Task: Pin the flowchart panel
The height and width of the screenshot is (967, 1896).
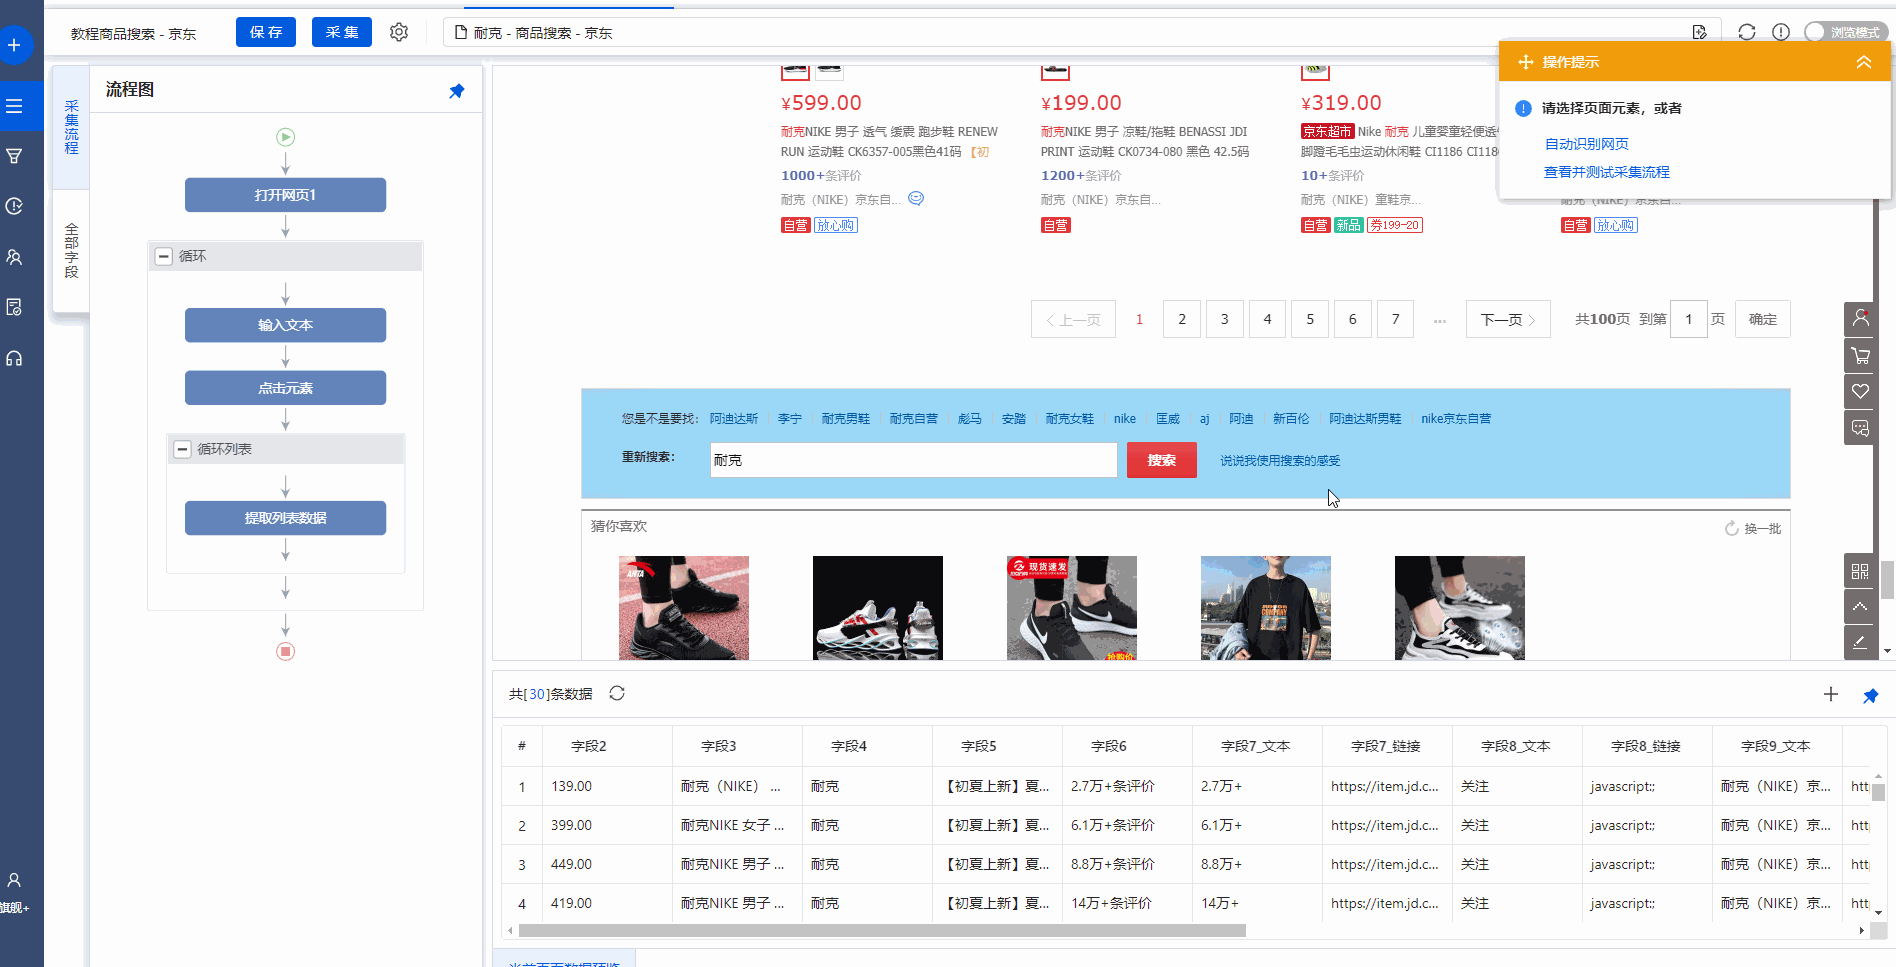Action: 457,91
